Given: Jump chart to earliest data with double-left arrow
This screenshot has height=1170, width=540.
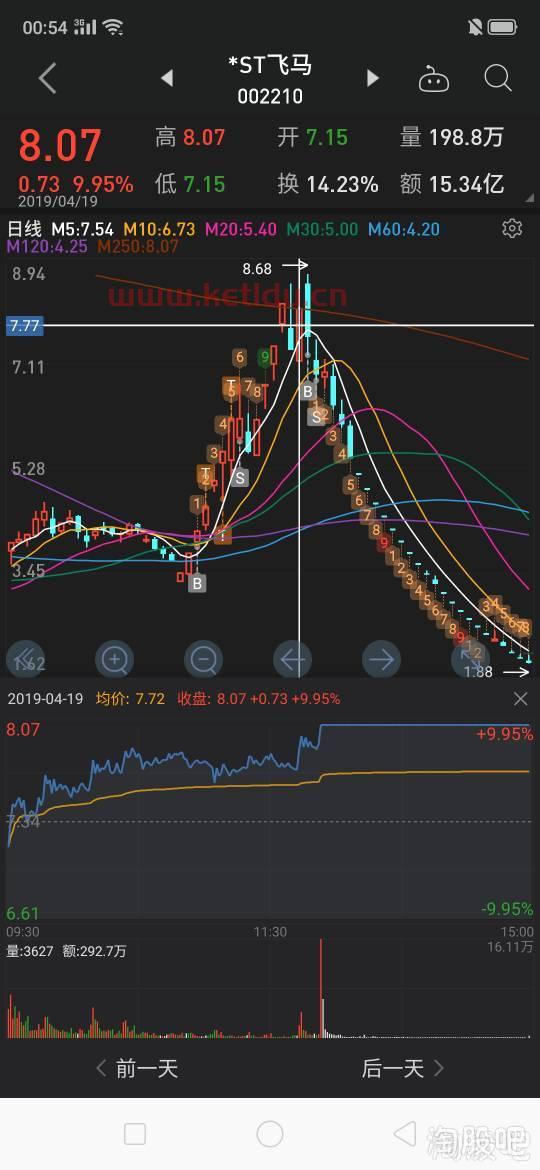Looking at the screenshot, I should [25, 660].
